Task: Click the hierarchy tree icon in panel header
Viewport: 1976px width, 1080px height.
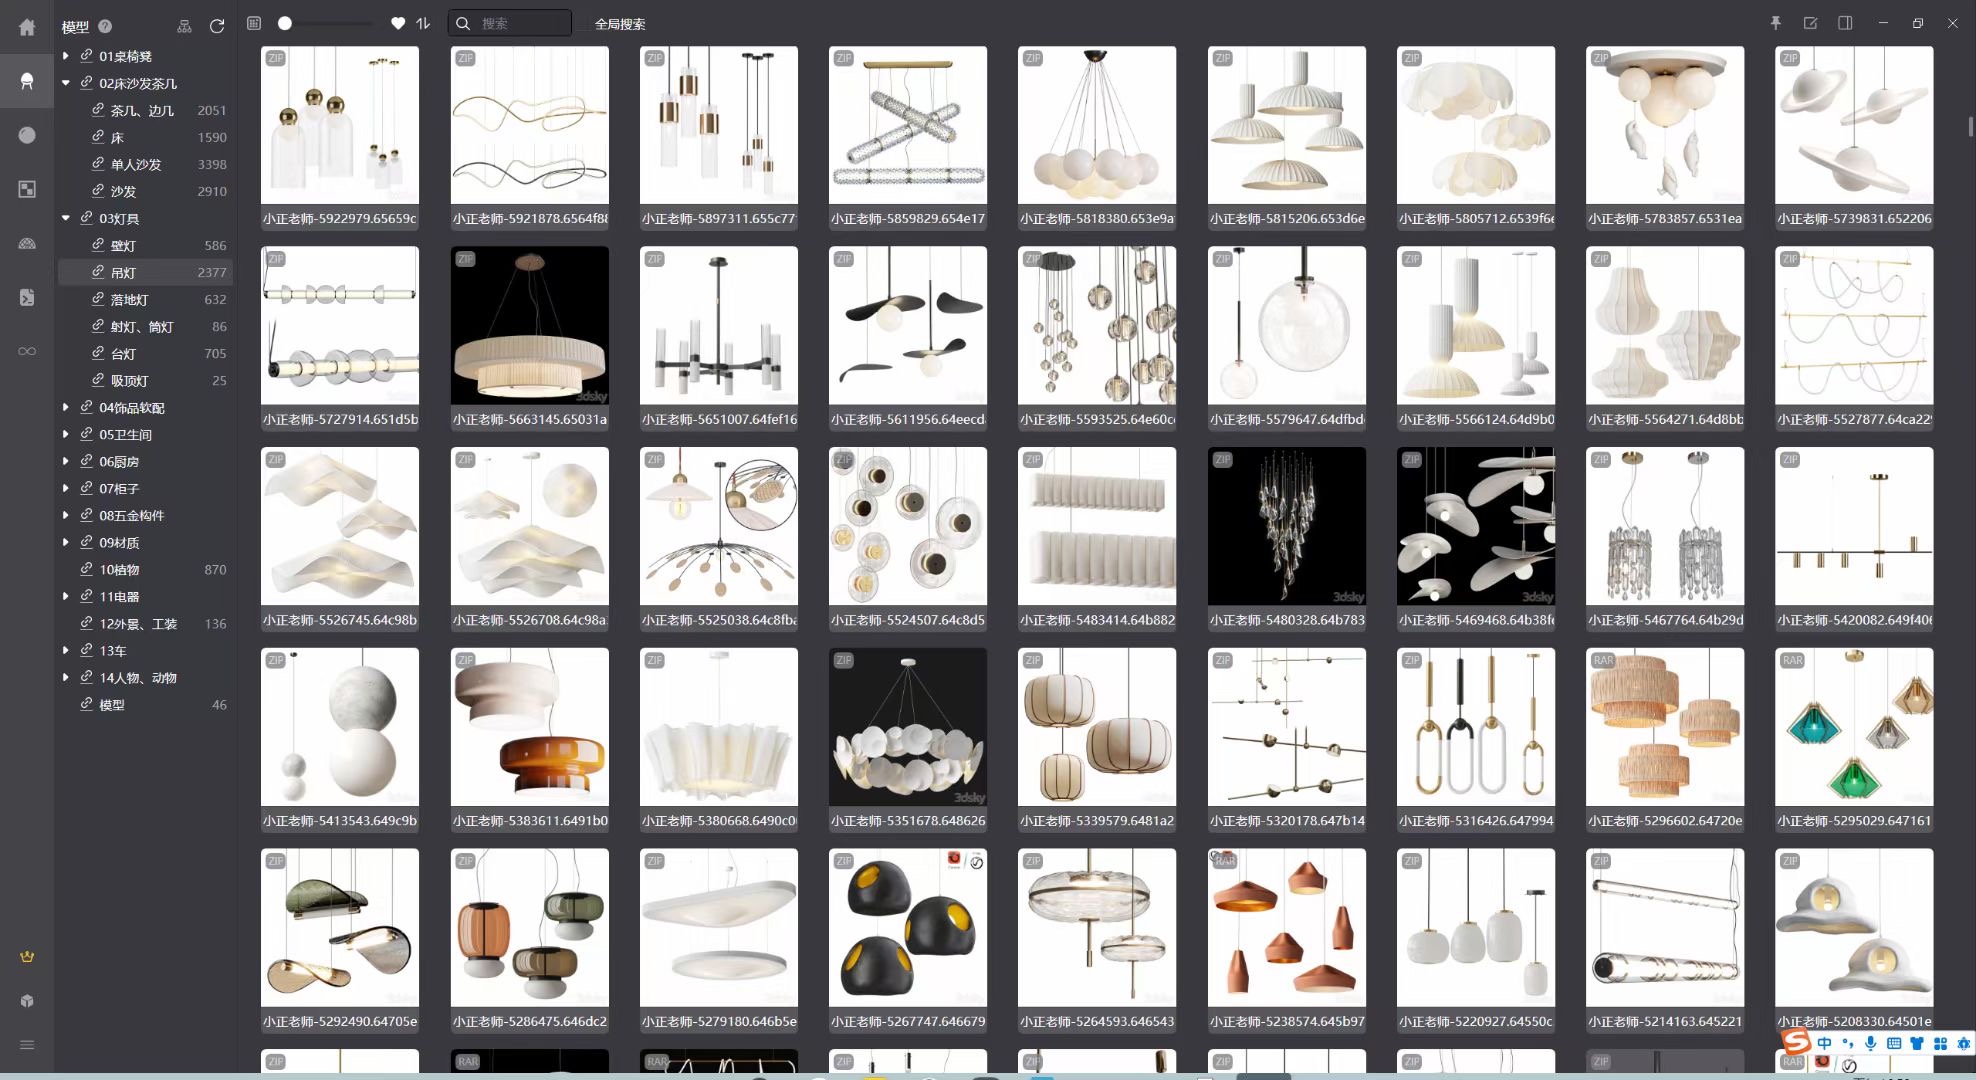Action: (184, 26)
